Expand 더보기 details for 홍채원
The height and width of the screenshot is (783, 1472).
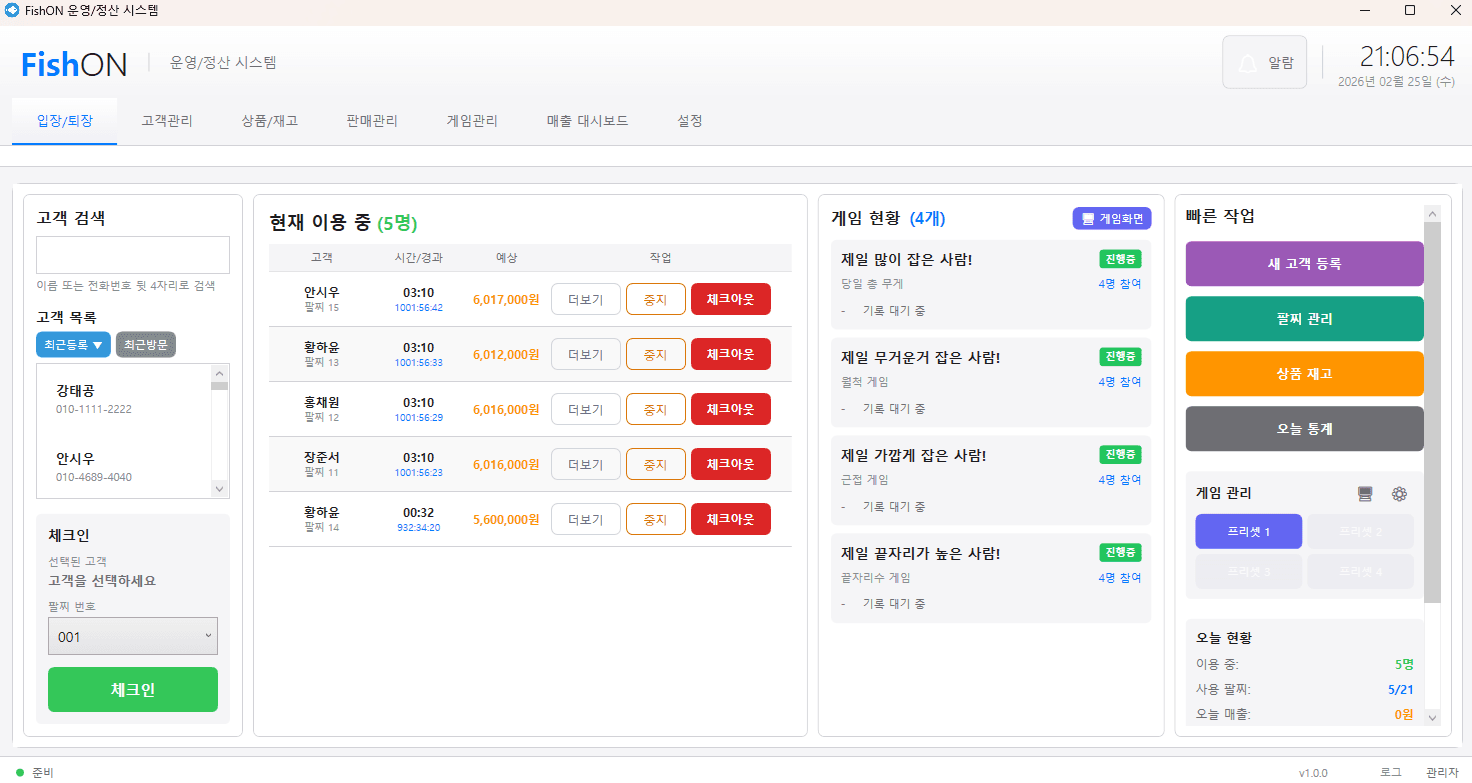pyautogui.click(x=585, y=408)
